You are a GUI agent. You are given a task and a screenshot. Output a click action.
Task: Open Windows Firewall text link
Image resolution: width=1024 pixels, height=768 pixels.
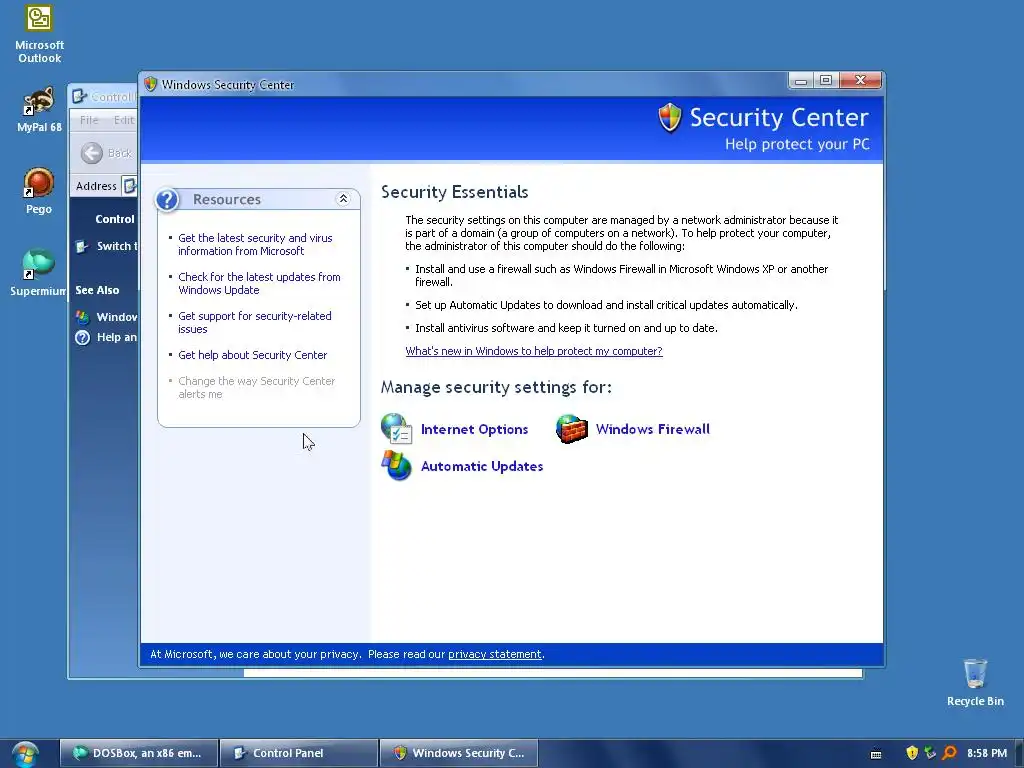point(652,429)
